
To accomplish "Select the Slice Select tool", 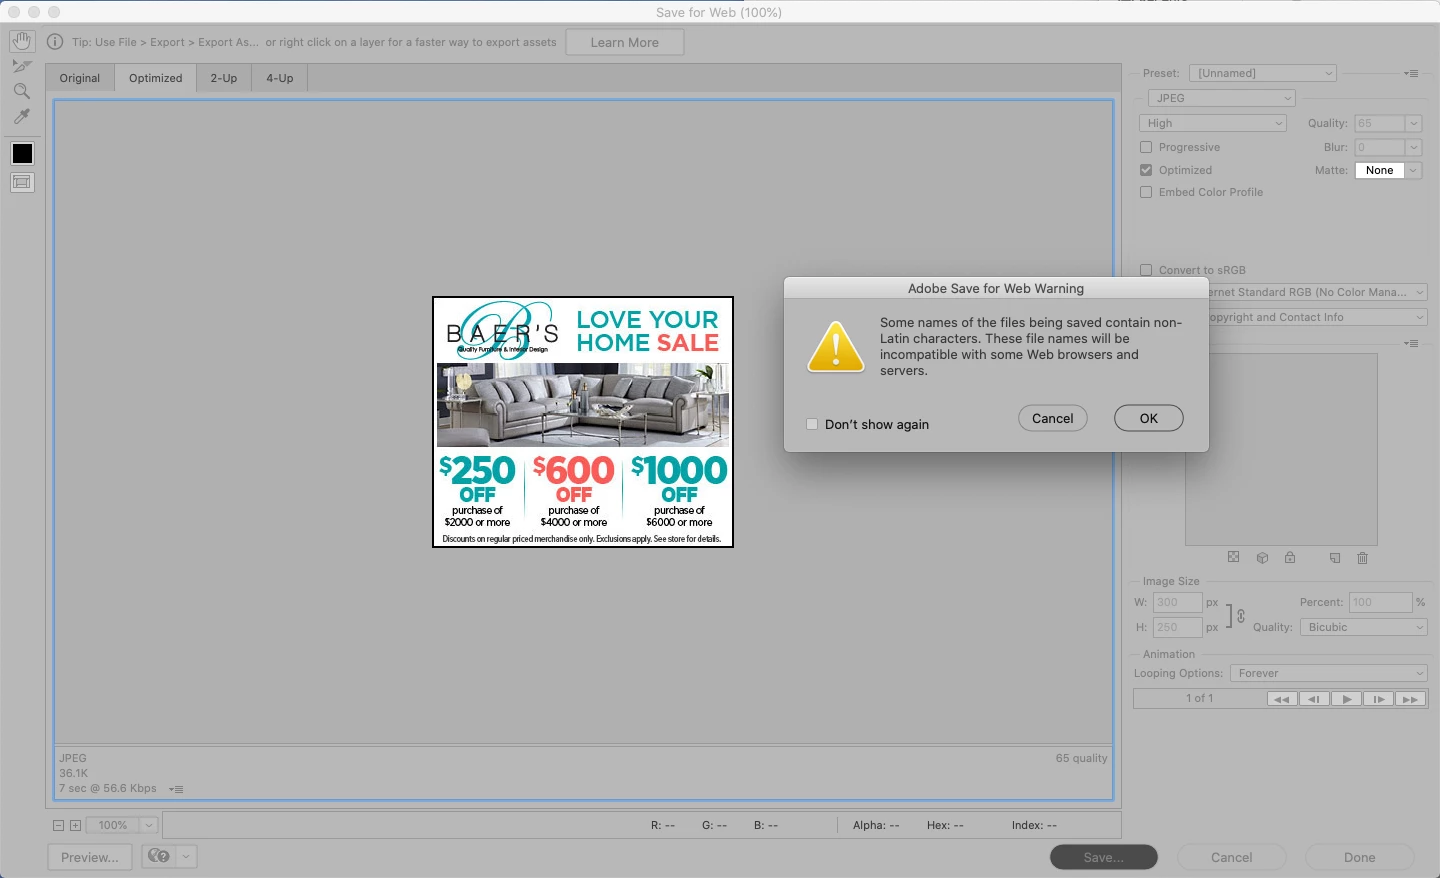I will click(x=22, y=66).
